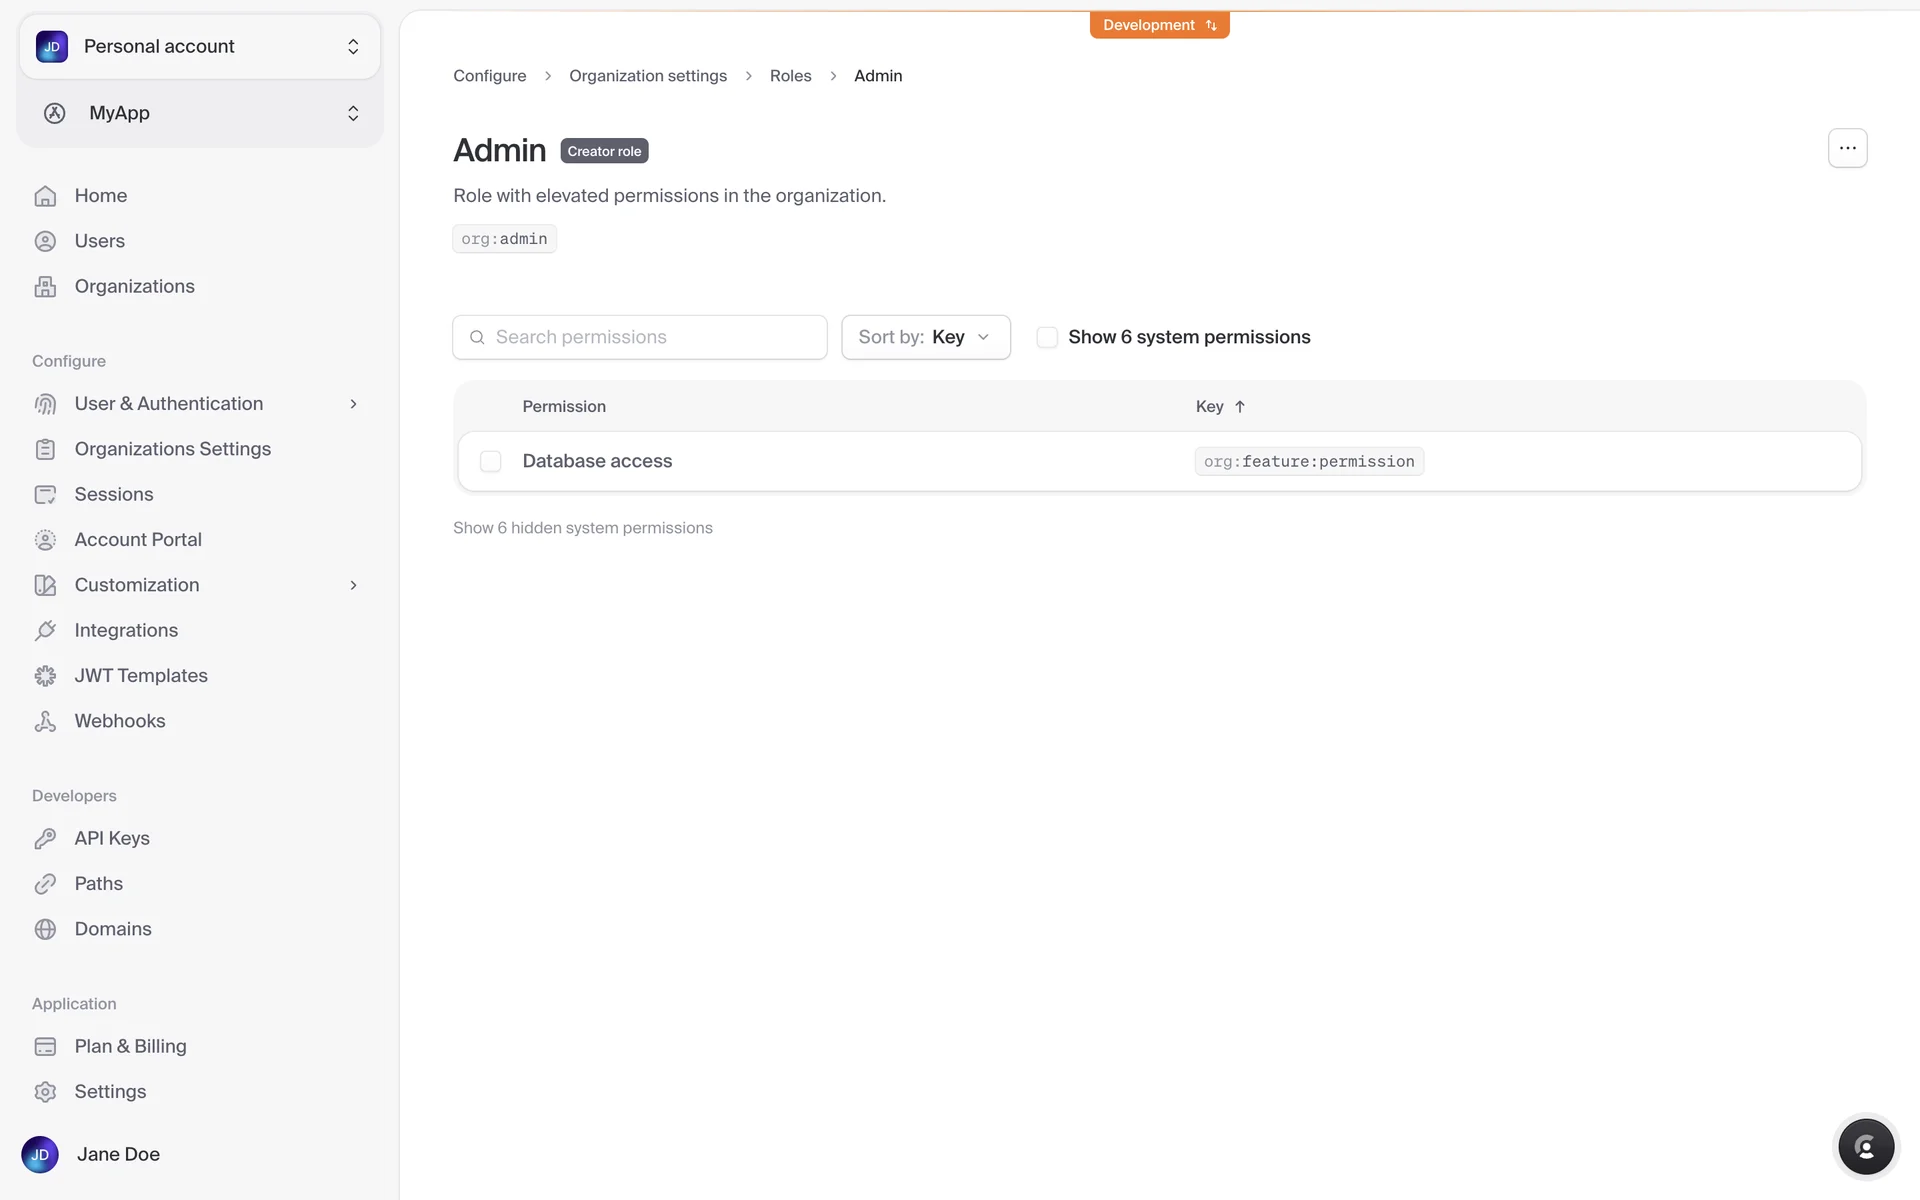The height and width of the screenshot is (1200, 1920).
Task: Check the Database access permission checkbox
Action: point(490,461)
